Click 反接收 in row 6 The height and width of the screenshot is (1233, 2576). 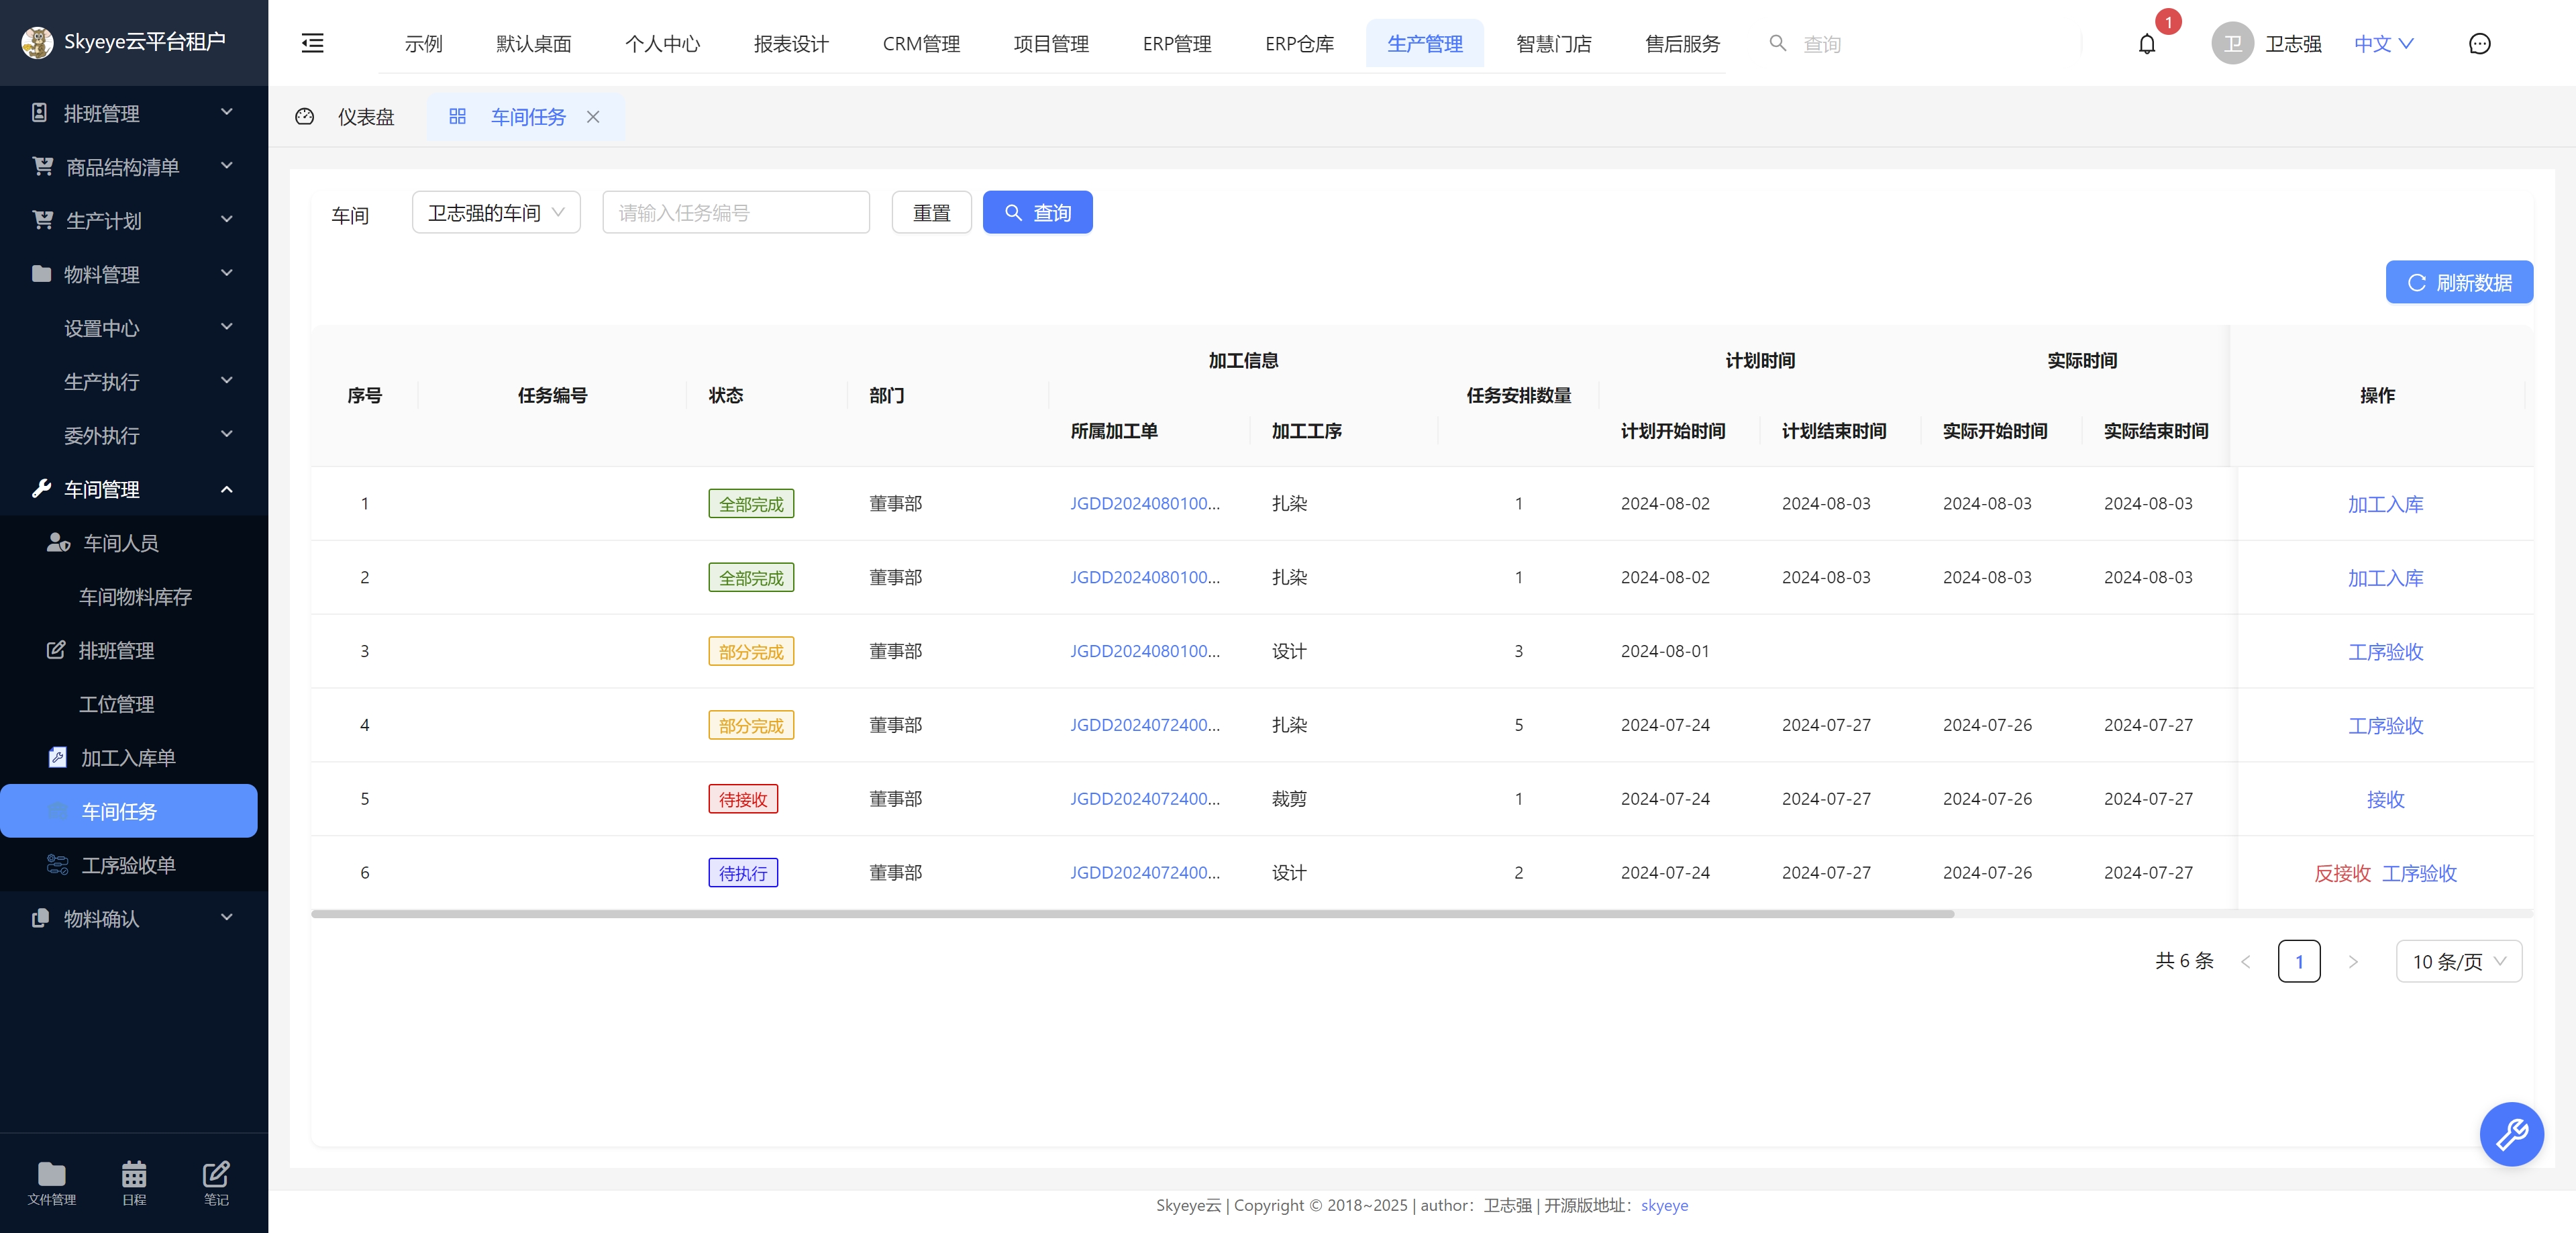click(x=2342, y=873)
